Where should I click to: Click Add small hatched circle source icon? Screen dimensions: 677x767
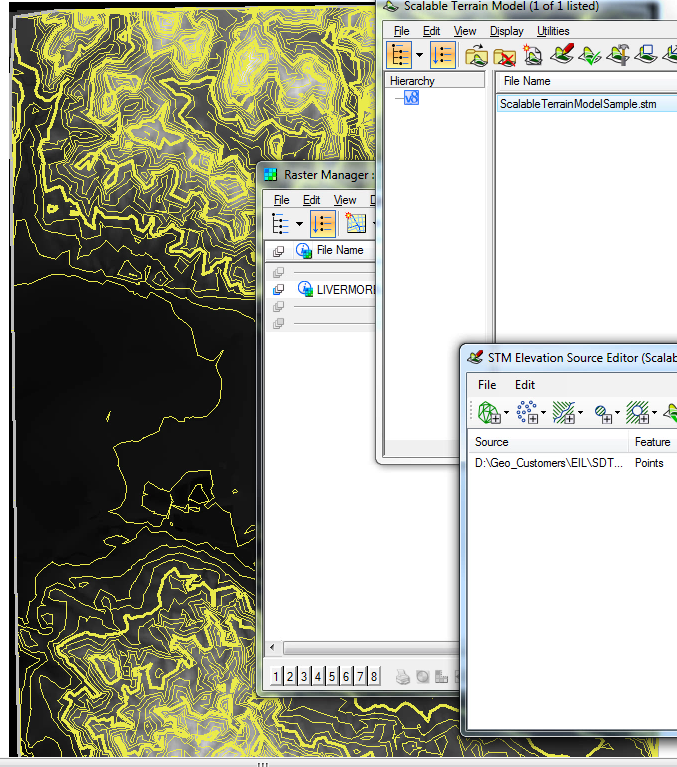click(603, 414)
